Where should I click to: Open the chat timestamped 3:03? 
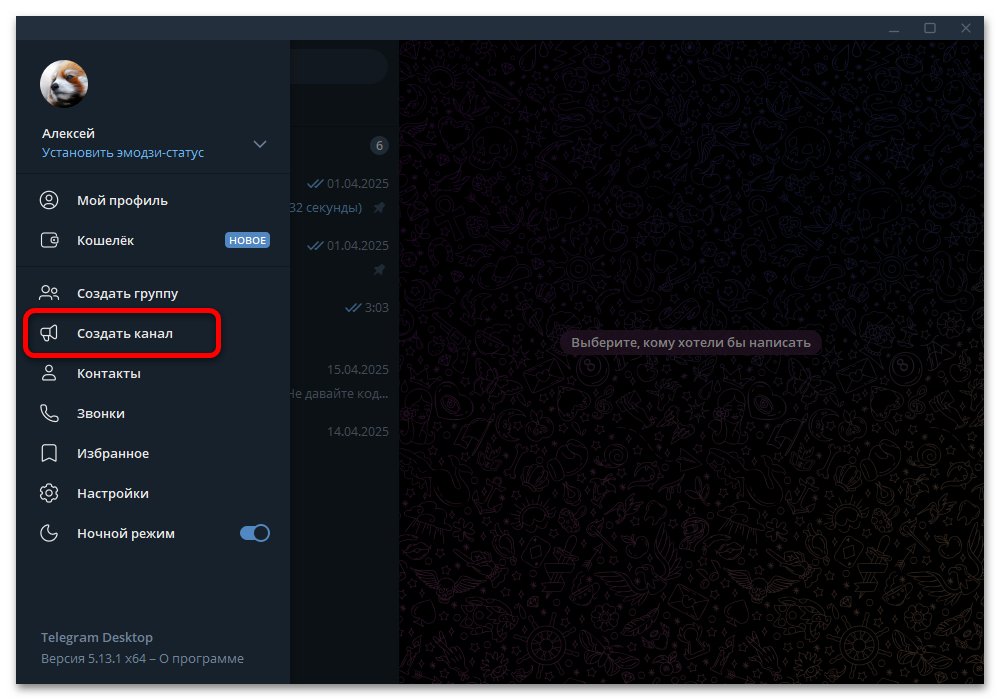coord(344,319)
